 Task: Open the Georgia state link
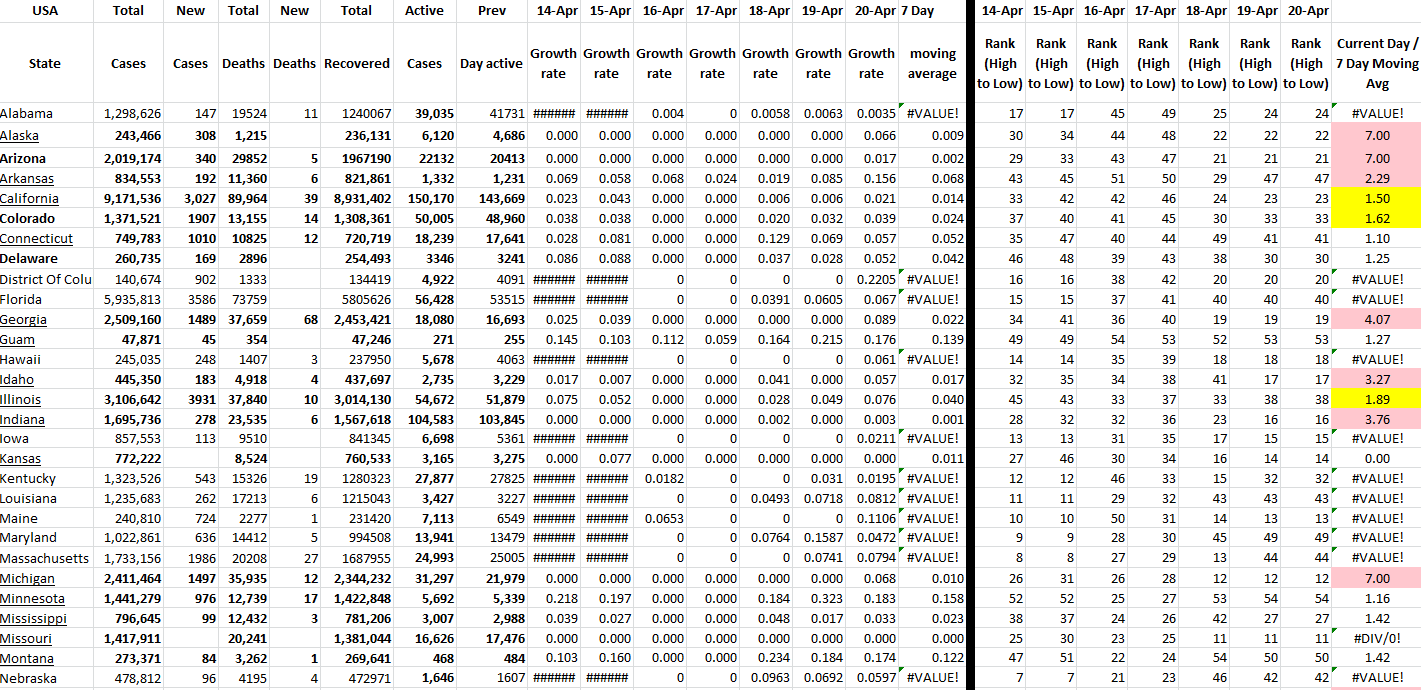tap(23, 319)
